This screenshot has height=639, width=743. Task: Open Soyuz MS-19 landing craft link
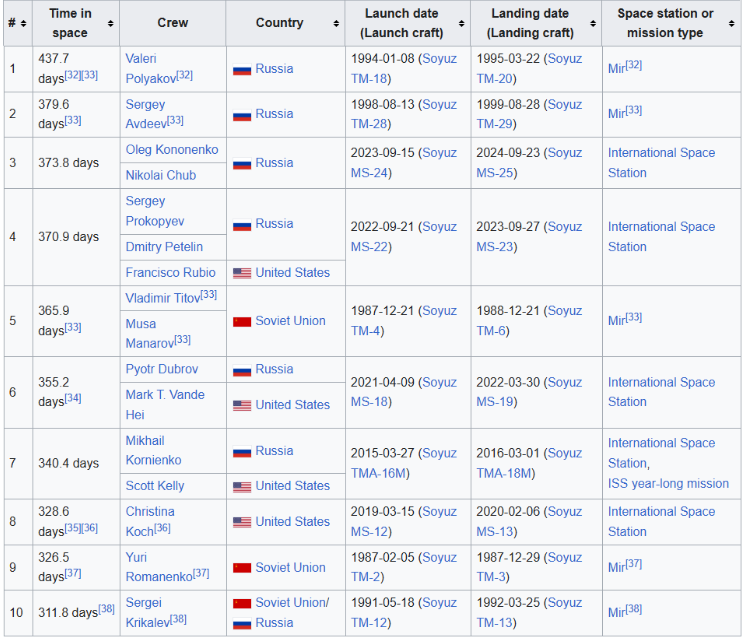pos(529,392)
